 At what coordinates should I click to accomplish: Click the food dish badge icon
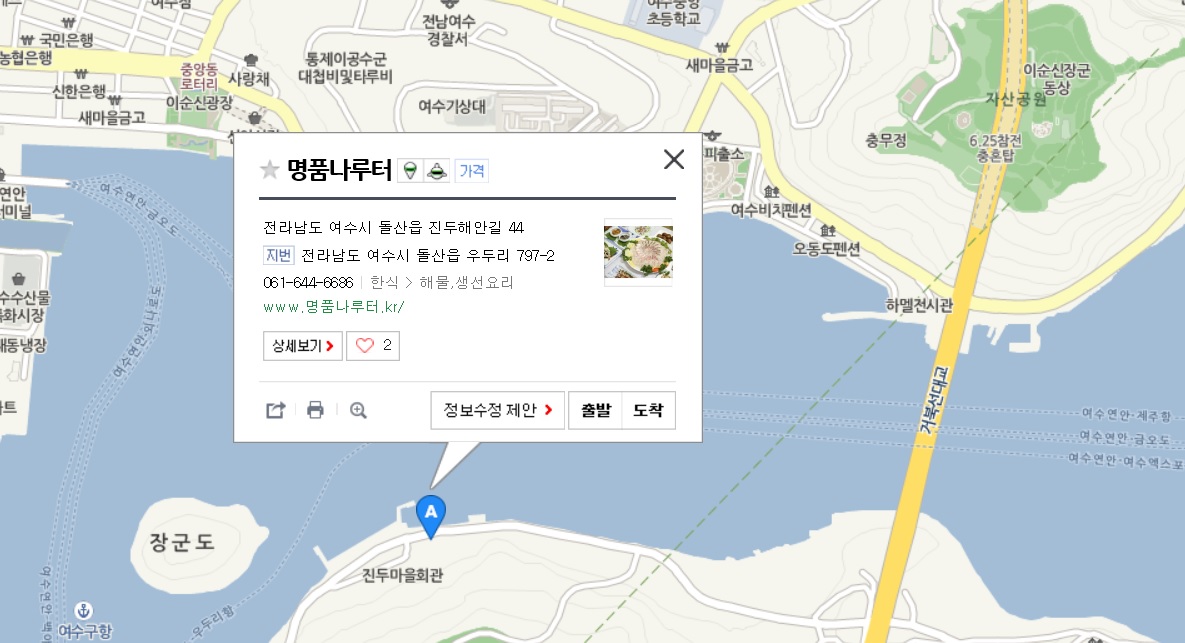(436, 171)
